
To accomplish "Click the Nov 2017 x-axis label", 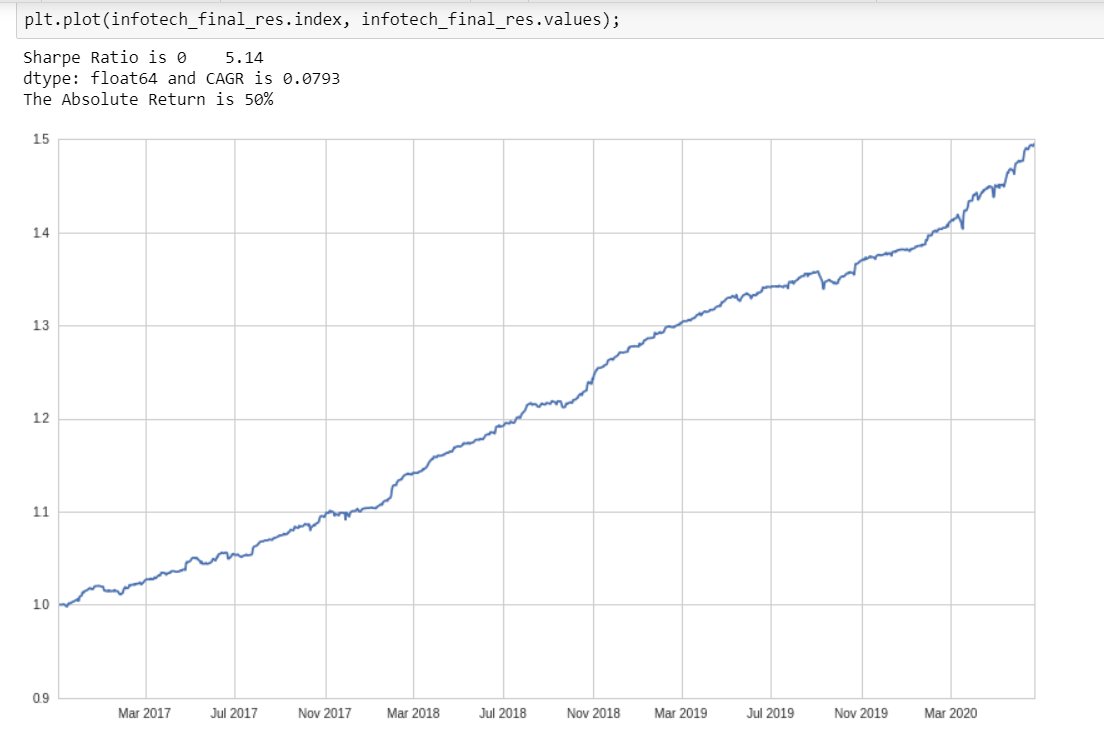I will tap(323, 714).
